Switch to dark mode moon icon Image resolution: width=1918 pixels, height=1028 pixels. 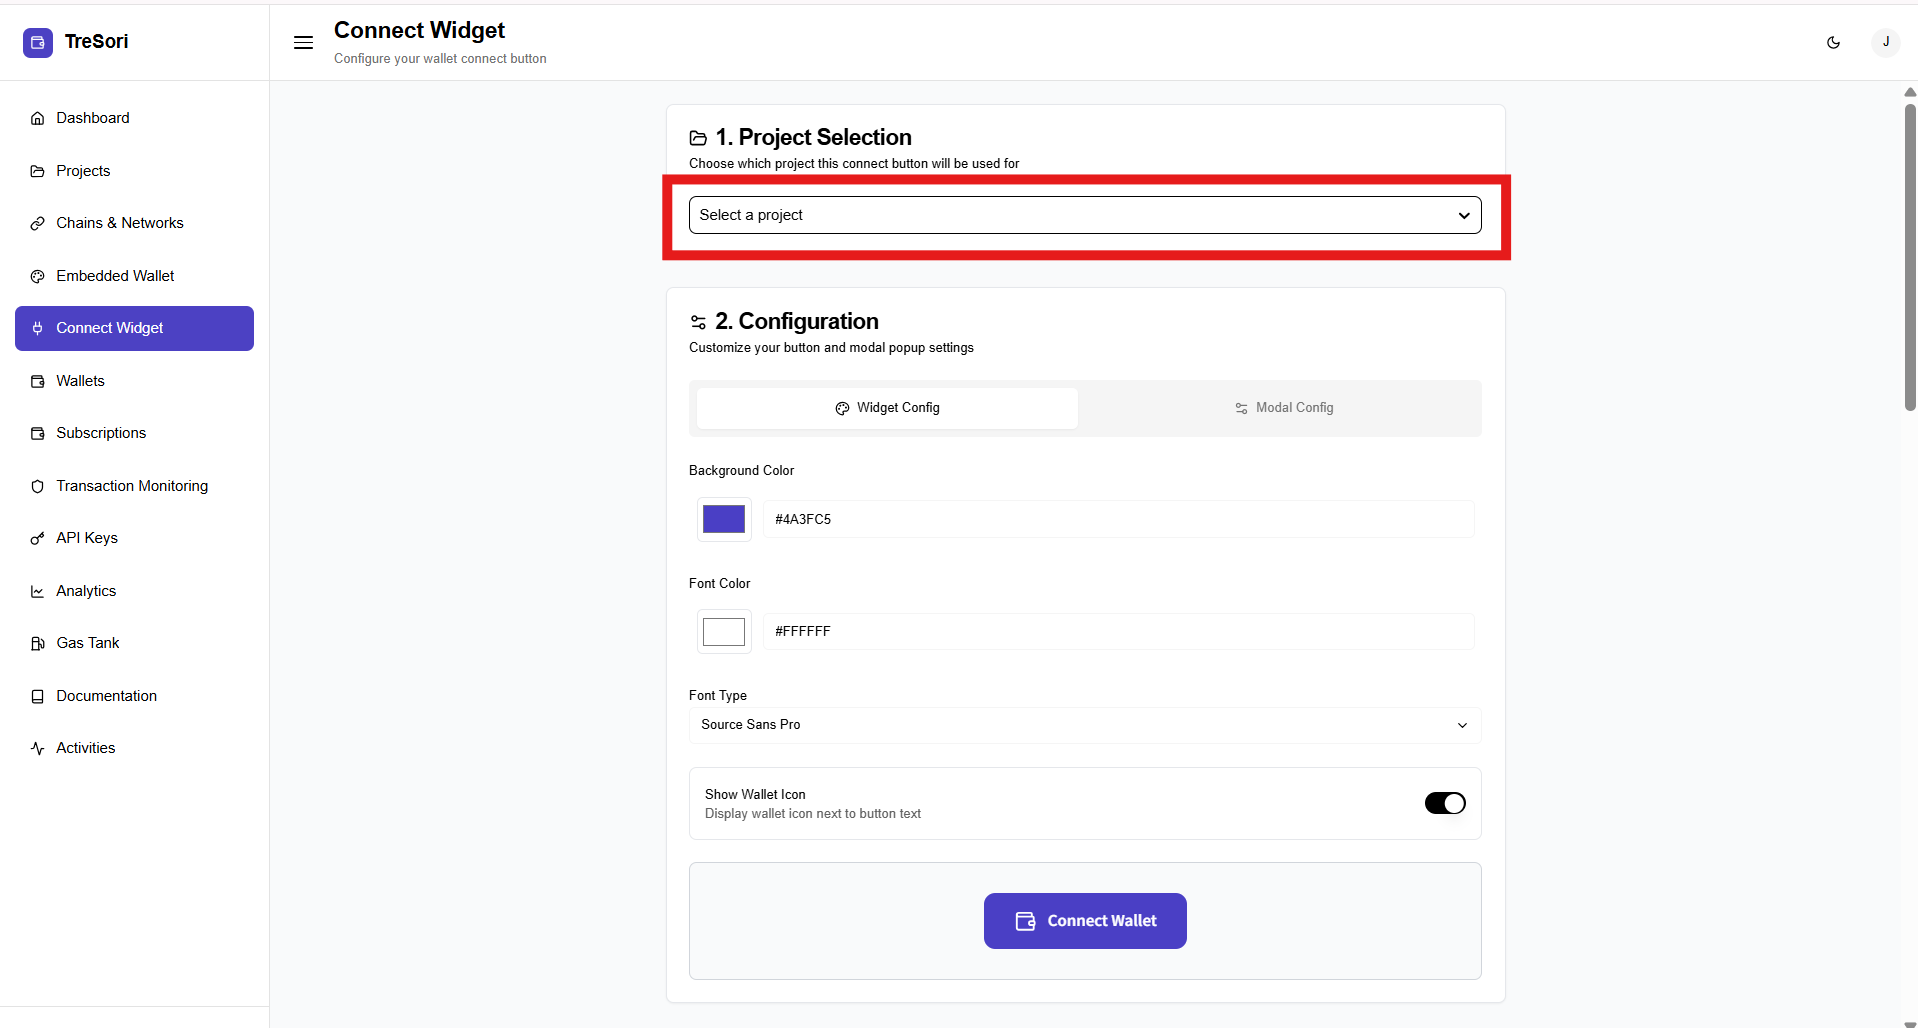click(x=1833, y=42)
